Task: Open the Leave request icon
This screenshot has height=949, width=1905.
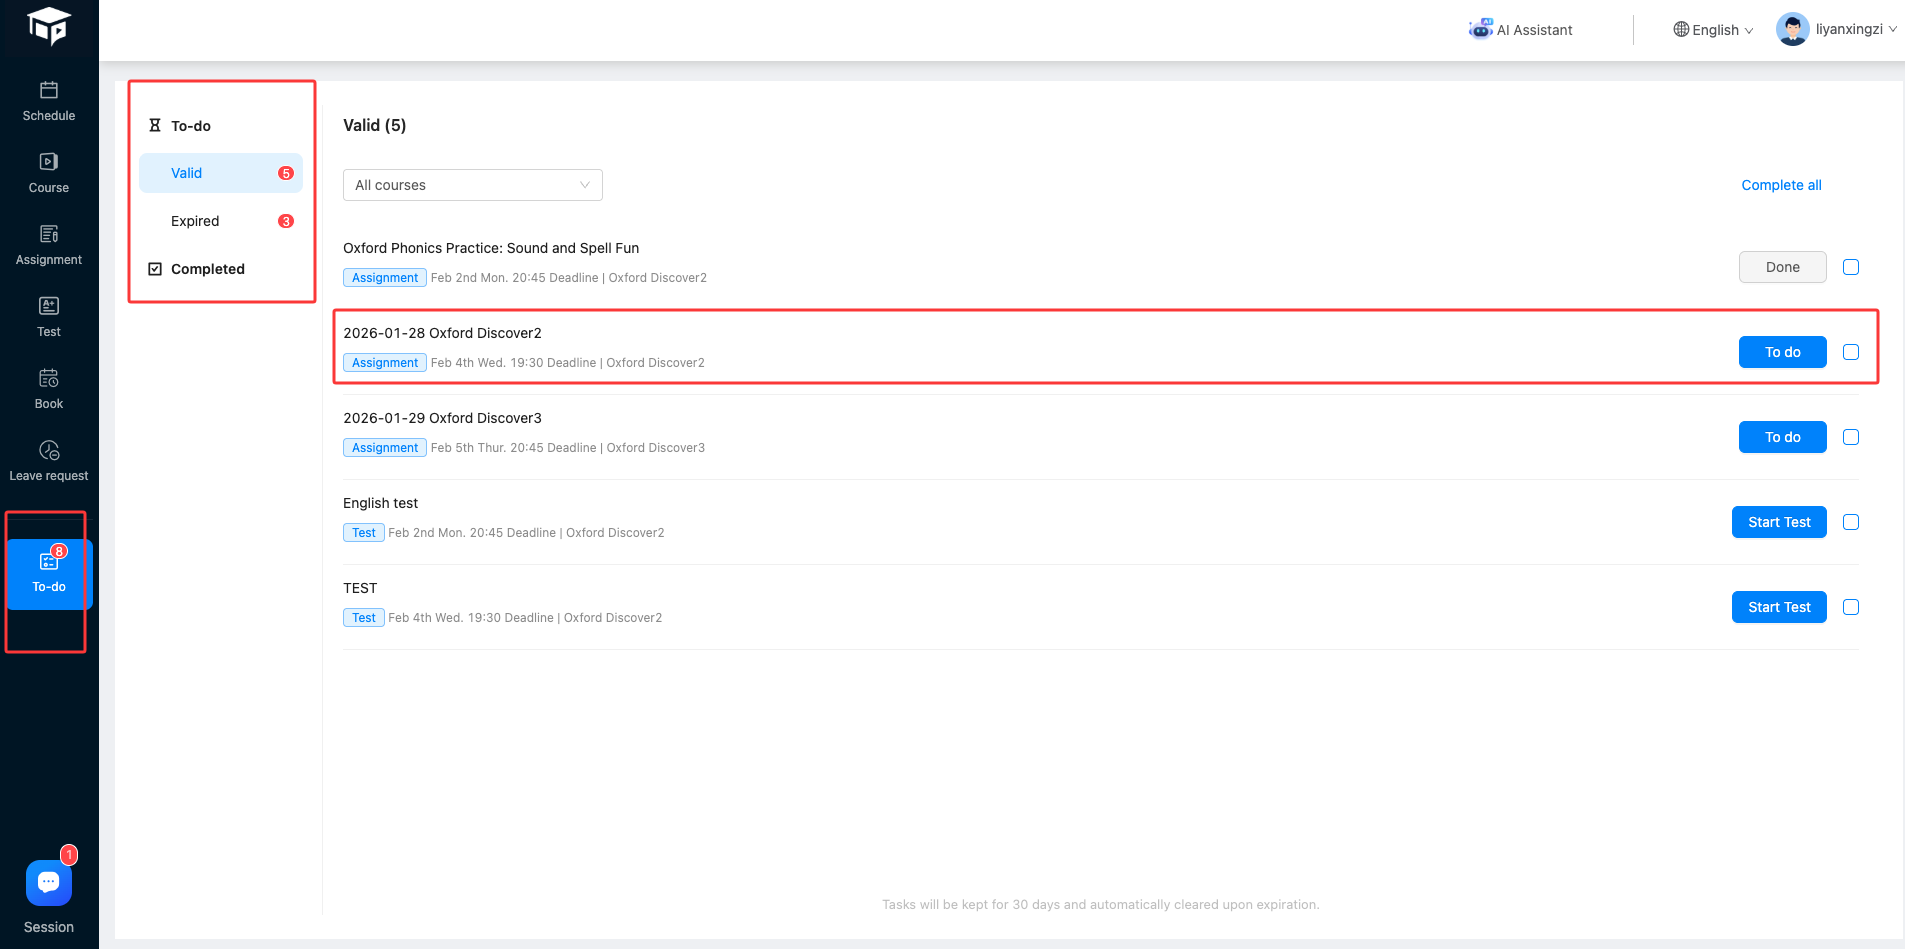Action: pyautogui.click(x=49, y=451)
